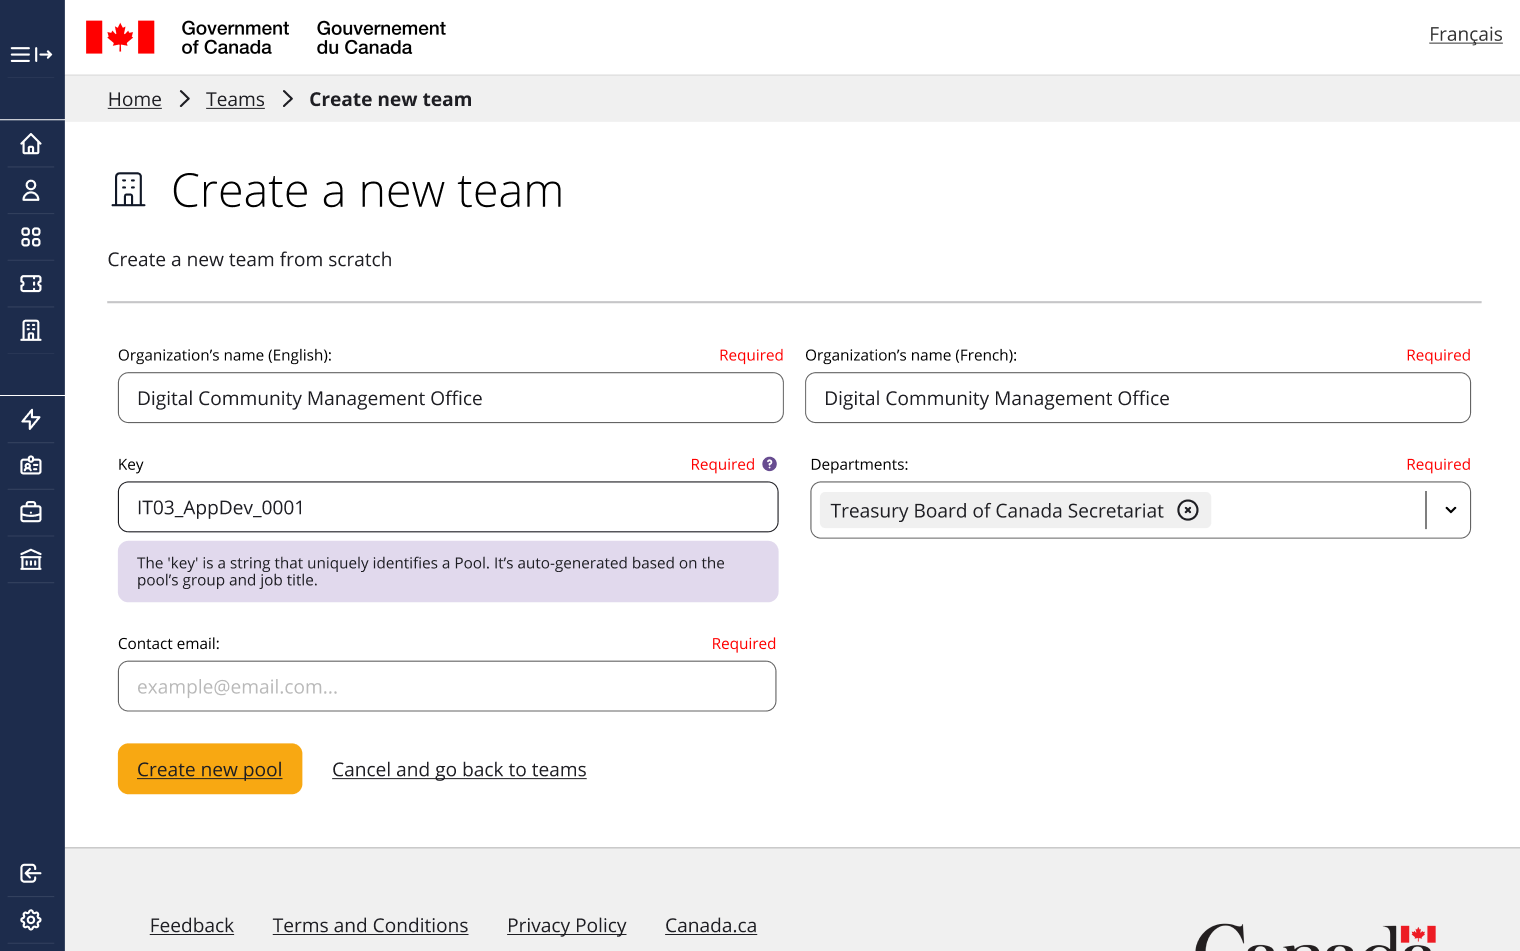Viewport: 1520px width, 951px height.
Task: Click the sign-out icon at the sidebar bottom
Action: pyautogui.click(x=31, y=873)
